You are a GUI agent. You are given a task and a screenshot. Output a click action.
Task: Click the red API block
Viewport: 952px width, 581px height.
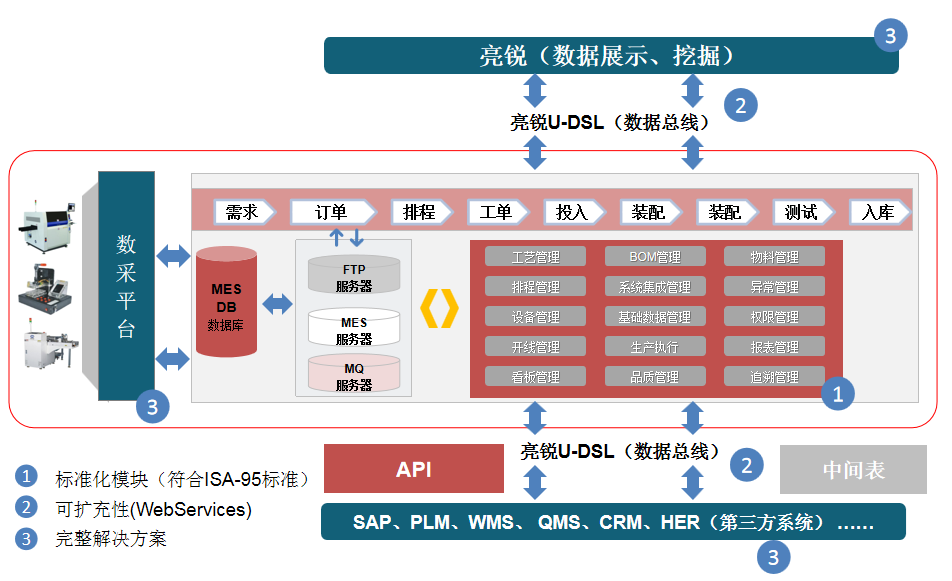point(413,469)
